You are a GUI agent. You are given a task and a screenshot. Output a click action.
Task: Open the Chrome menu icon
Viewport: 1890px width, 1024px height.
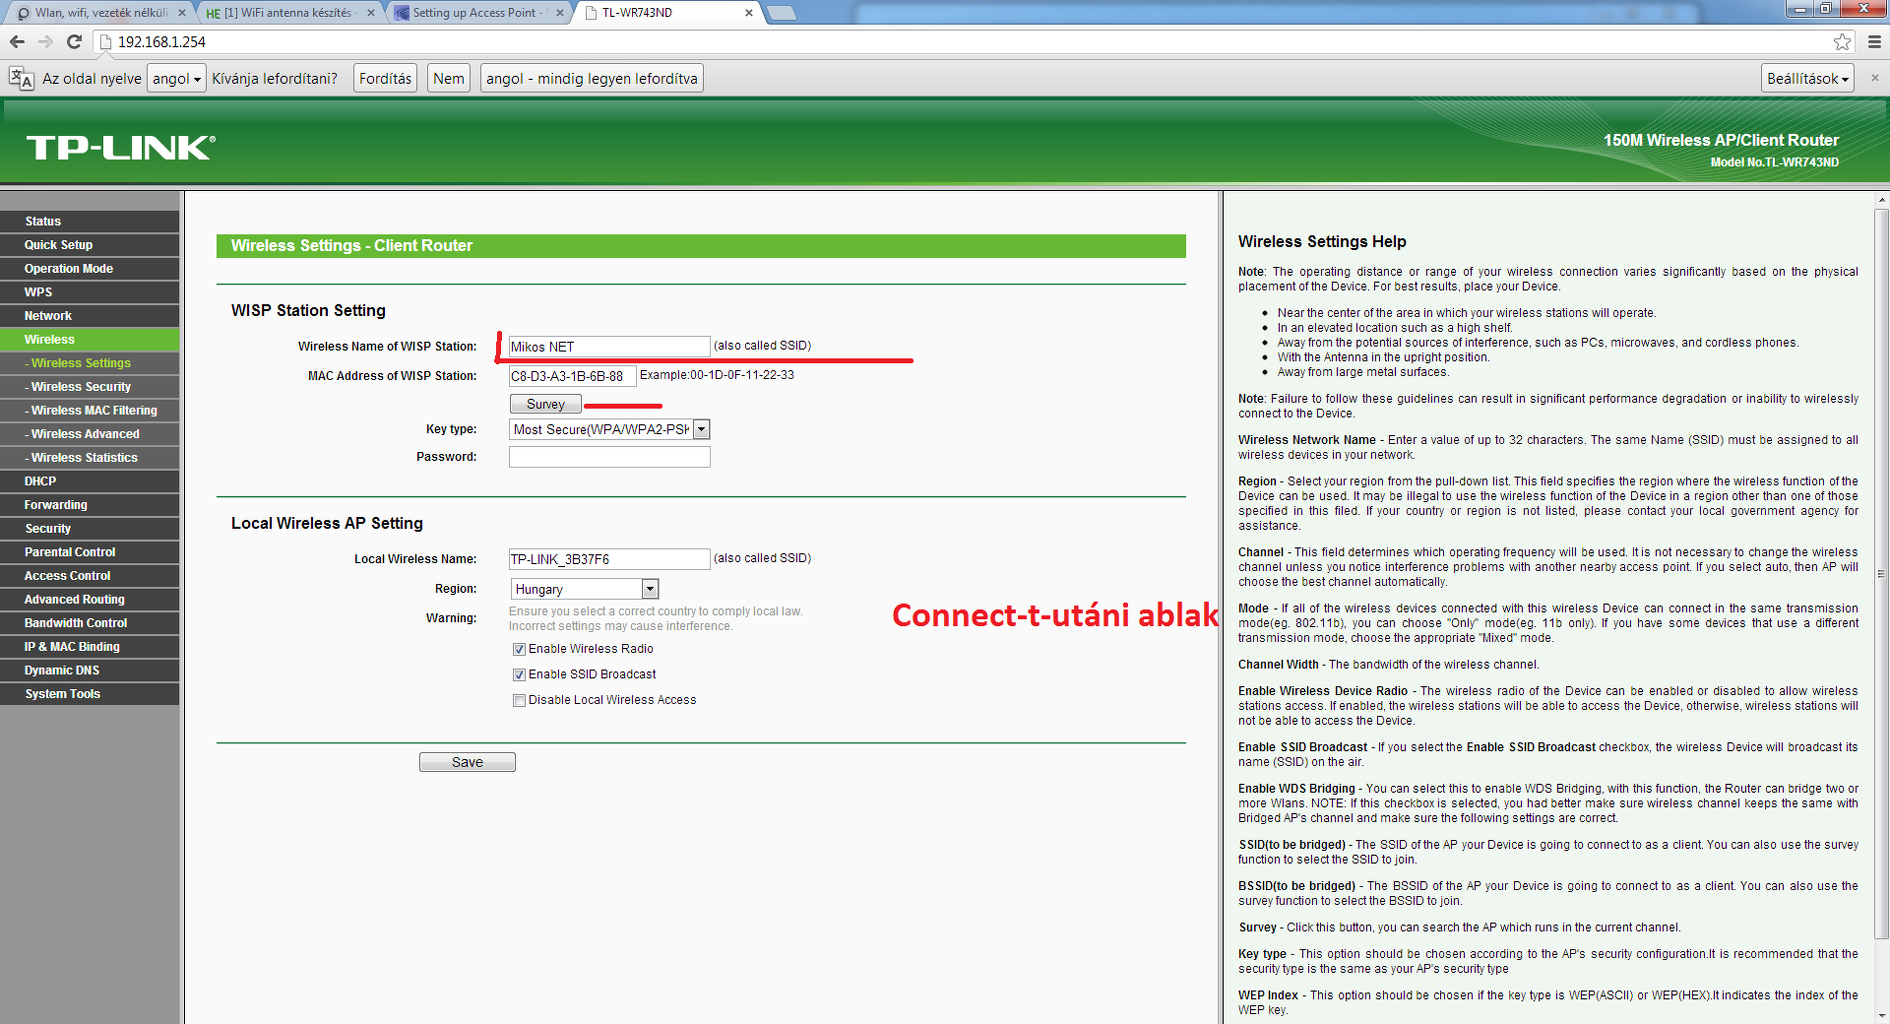pyautogui.click(x=1874, y=42)
